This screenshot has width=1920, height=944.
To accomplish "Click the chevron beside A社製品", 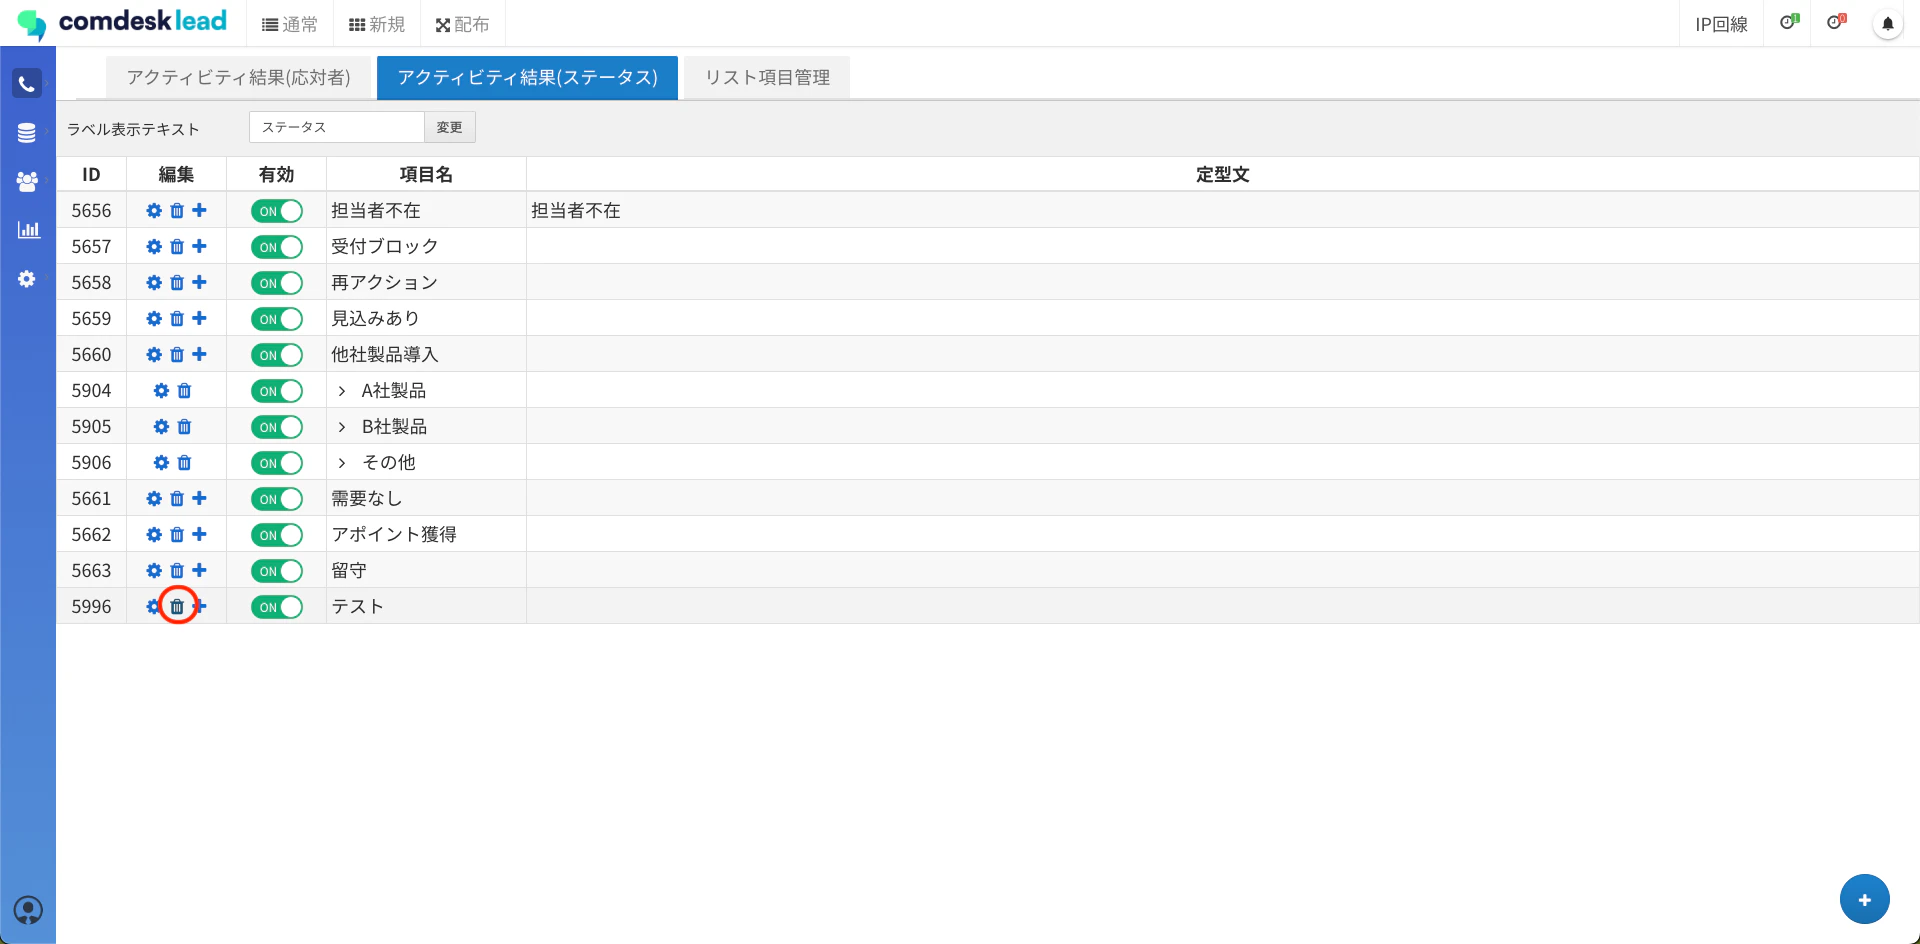I will pyautogui.click(x=342, y=391).
